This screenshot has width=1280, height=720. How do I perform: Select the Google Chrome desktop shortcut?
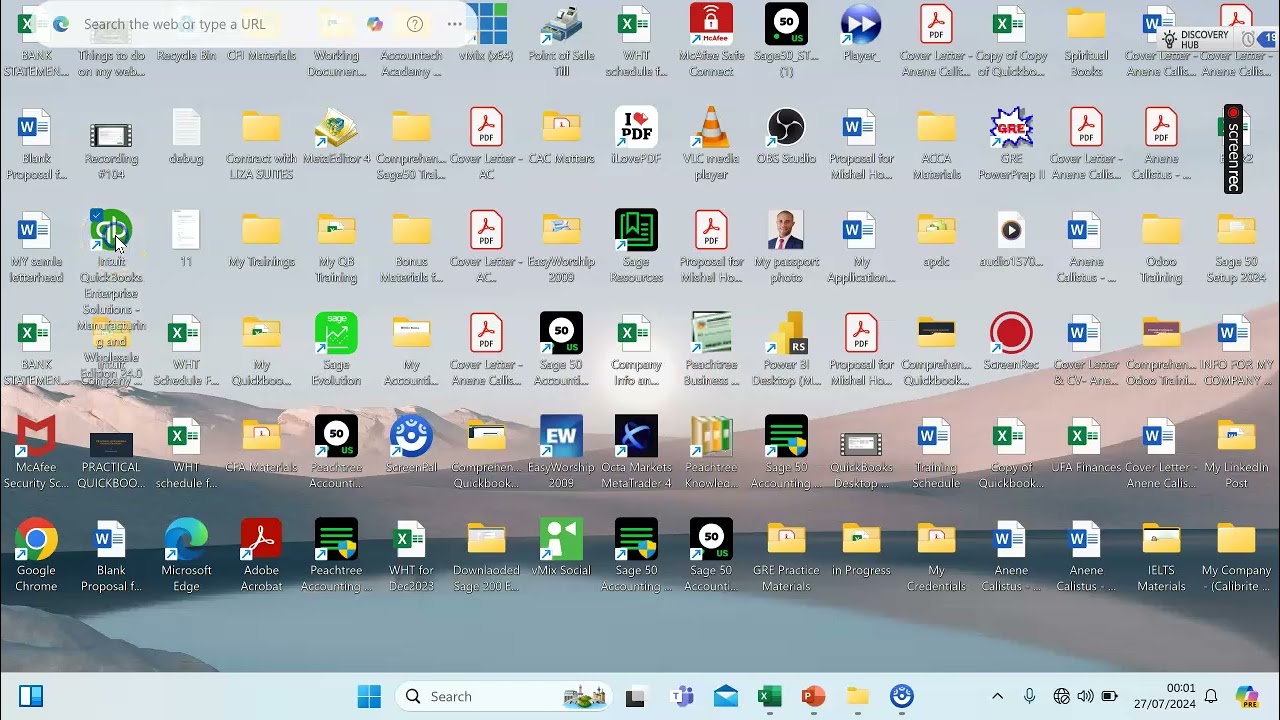coord(36,556)
